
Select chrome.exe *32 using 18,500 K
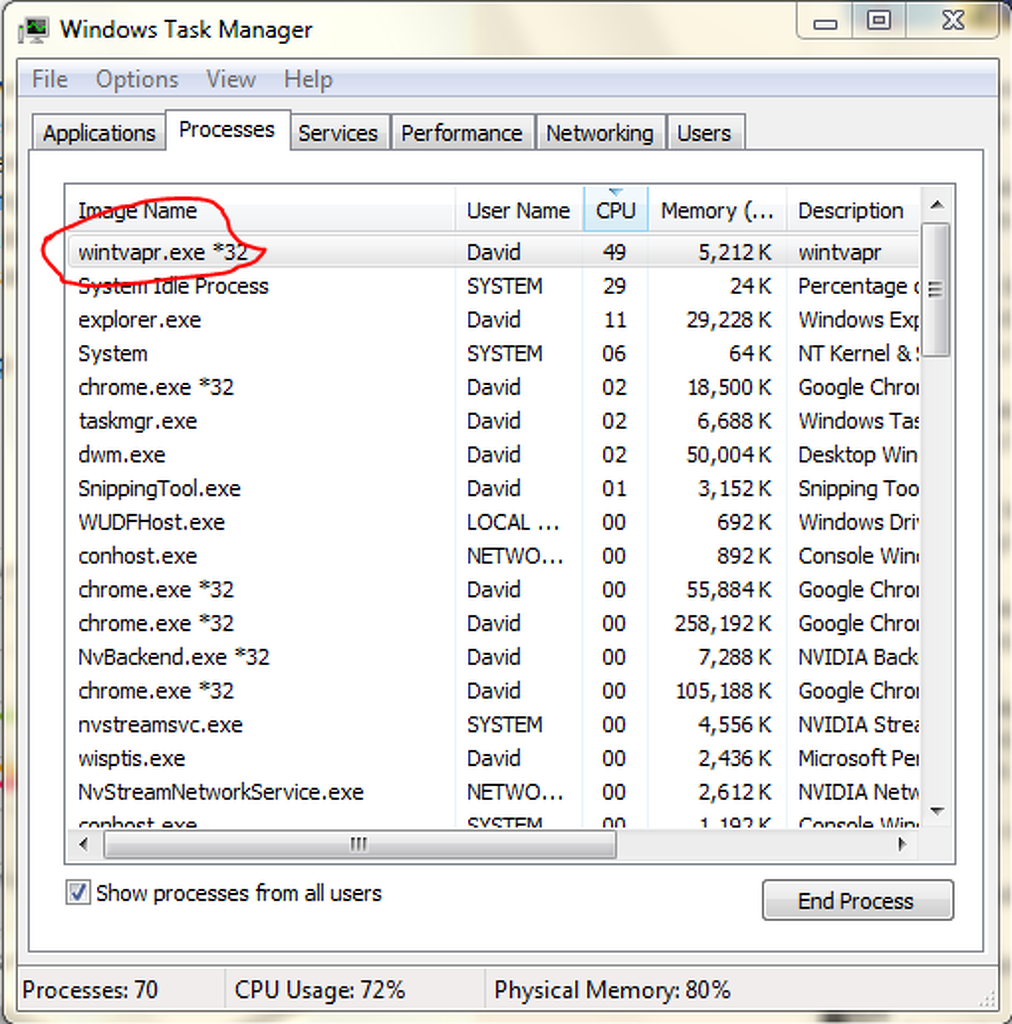(x=493, y=387)
